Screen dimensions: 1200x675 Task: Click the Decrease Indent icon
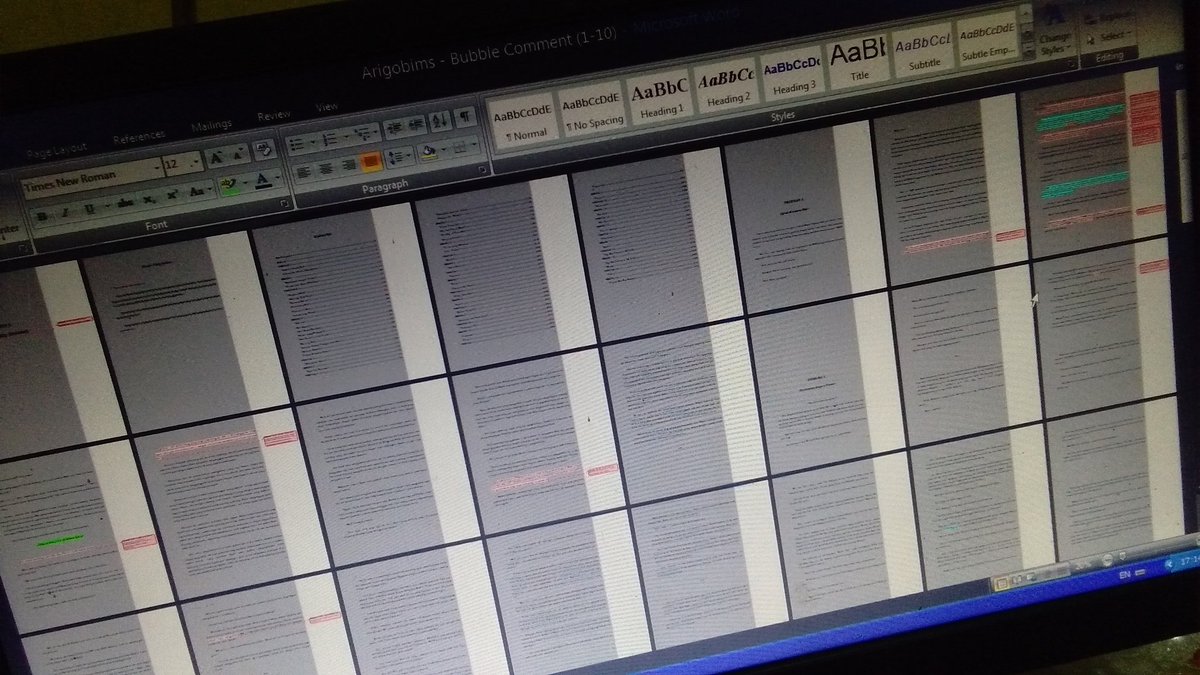394,127
